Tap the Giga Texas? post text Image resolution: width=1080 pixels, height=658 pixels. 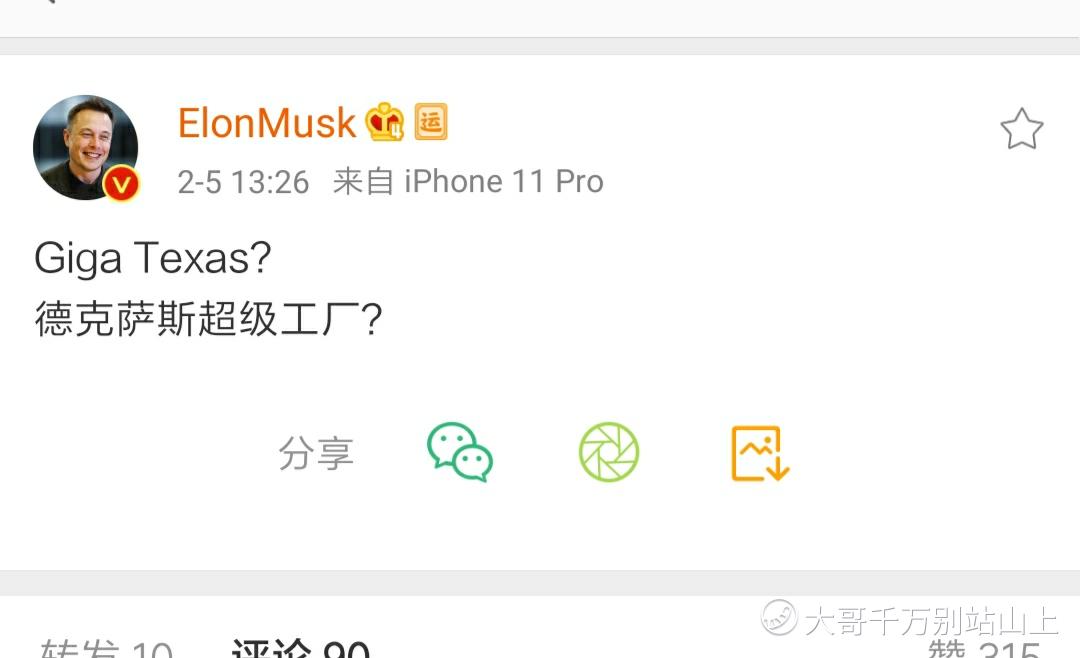click(153, 258)
